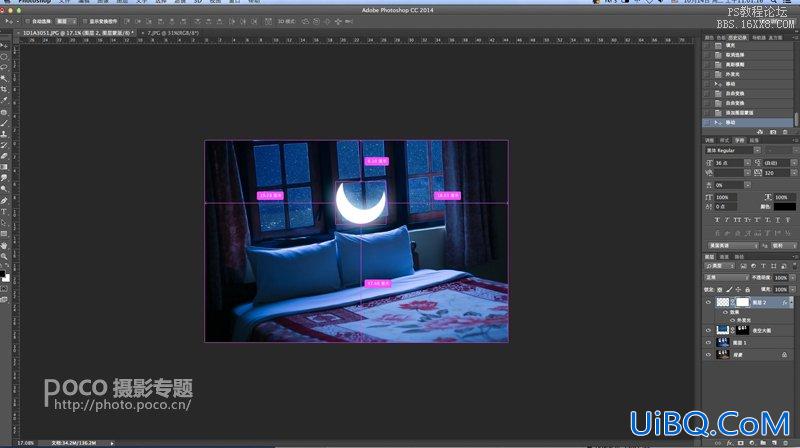Hide layer 图层 2 with its eye icon
This screenshot has height=448, width=800.
tap(708, 302)
